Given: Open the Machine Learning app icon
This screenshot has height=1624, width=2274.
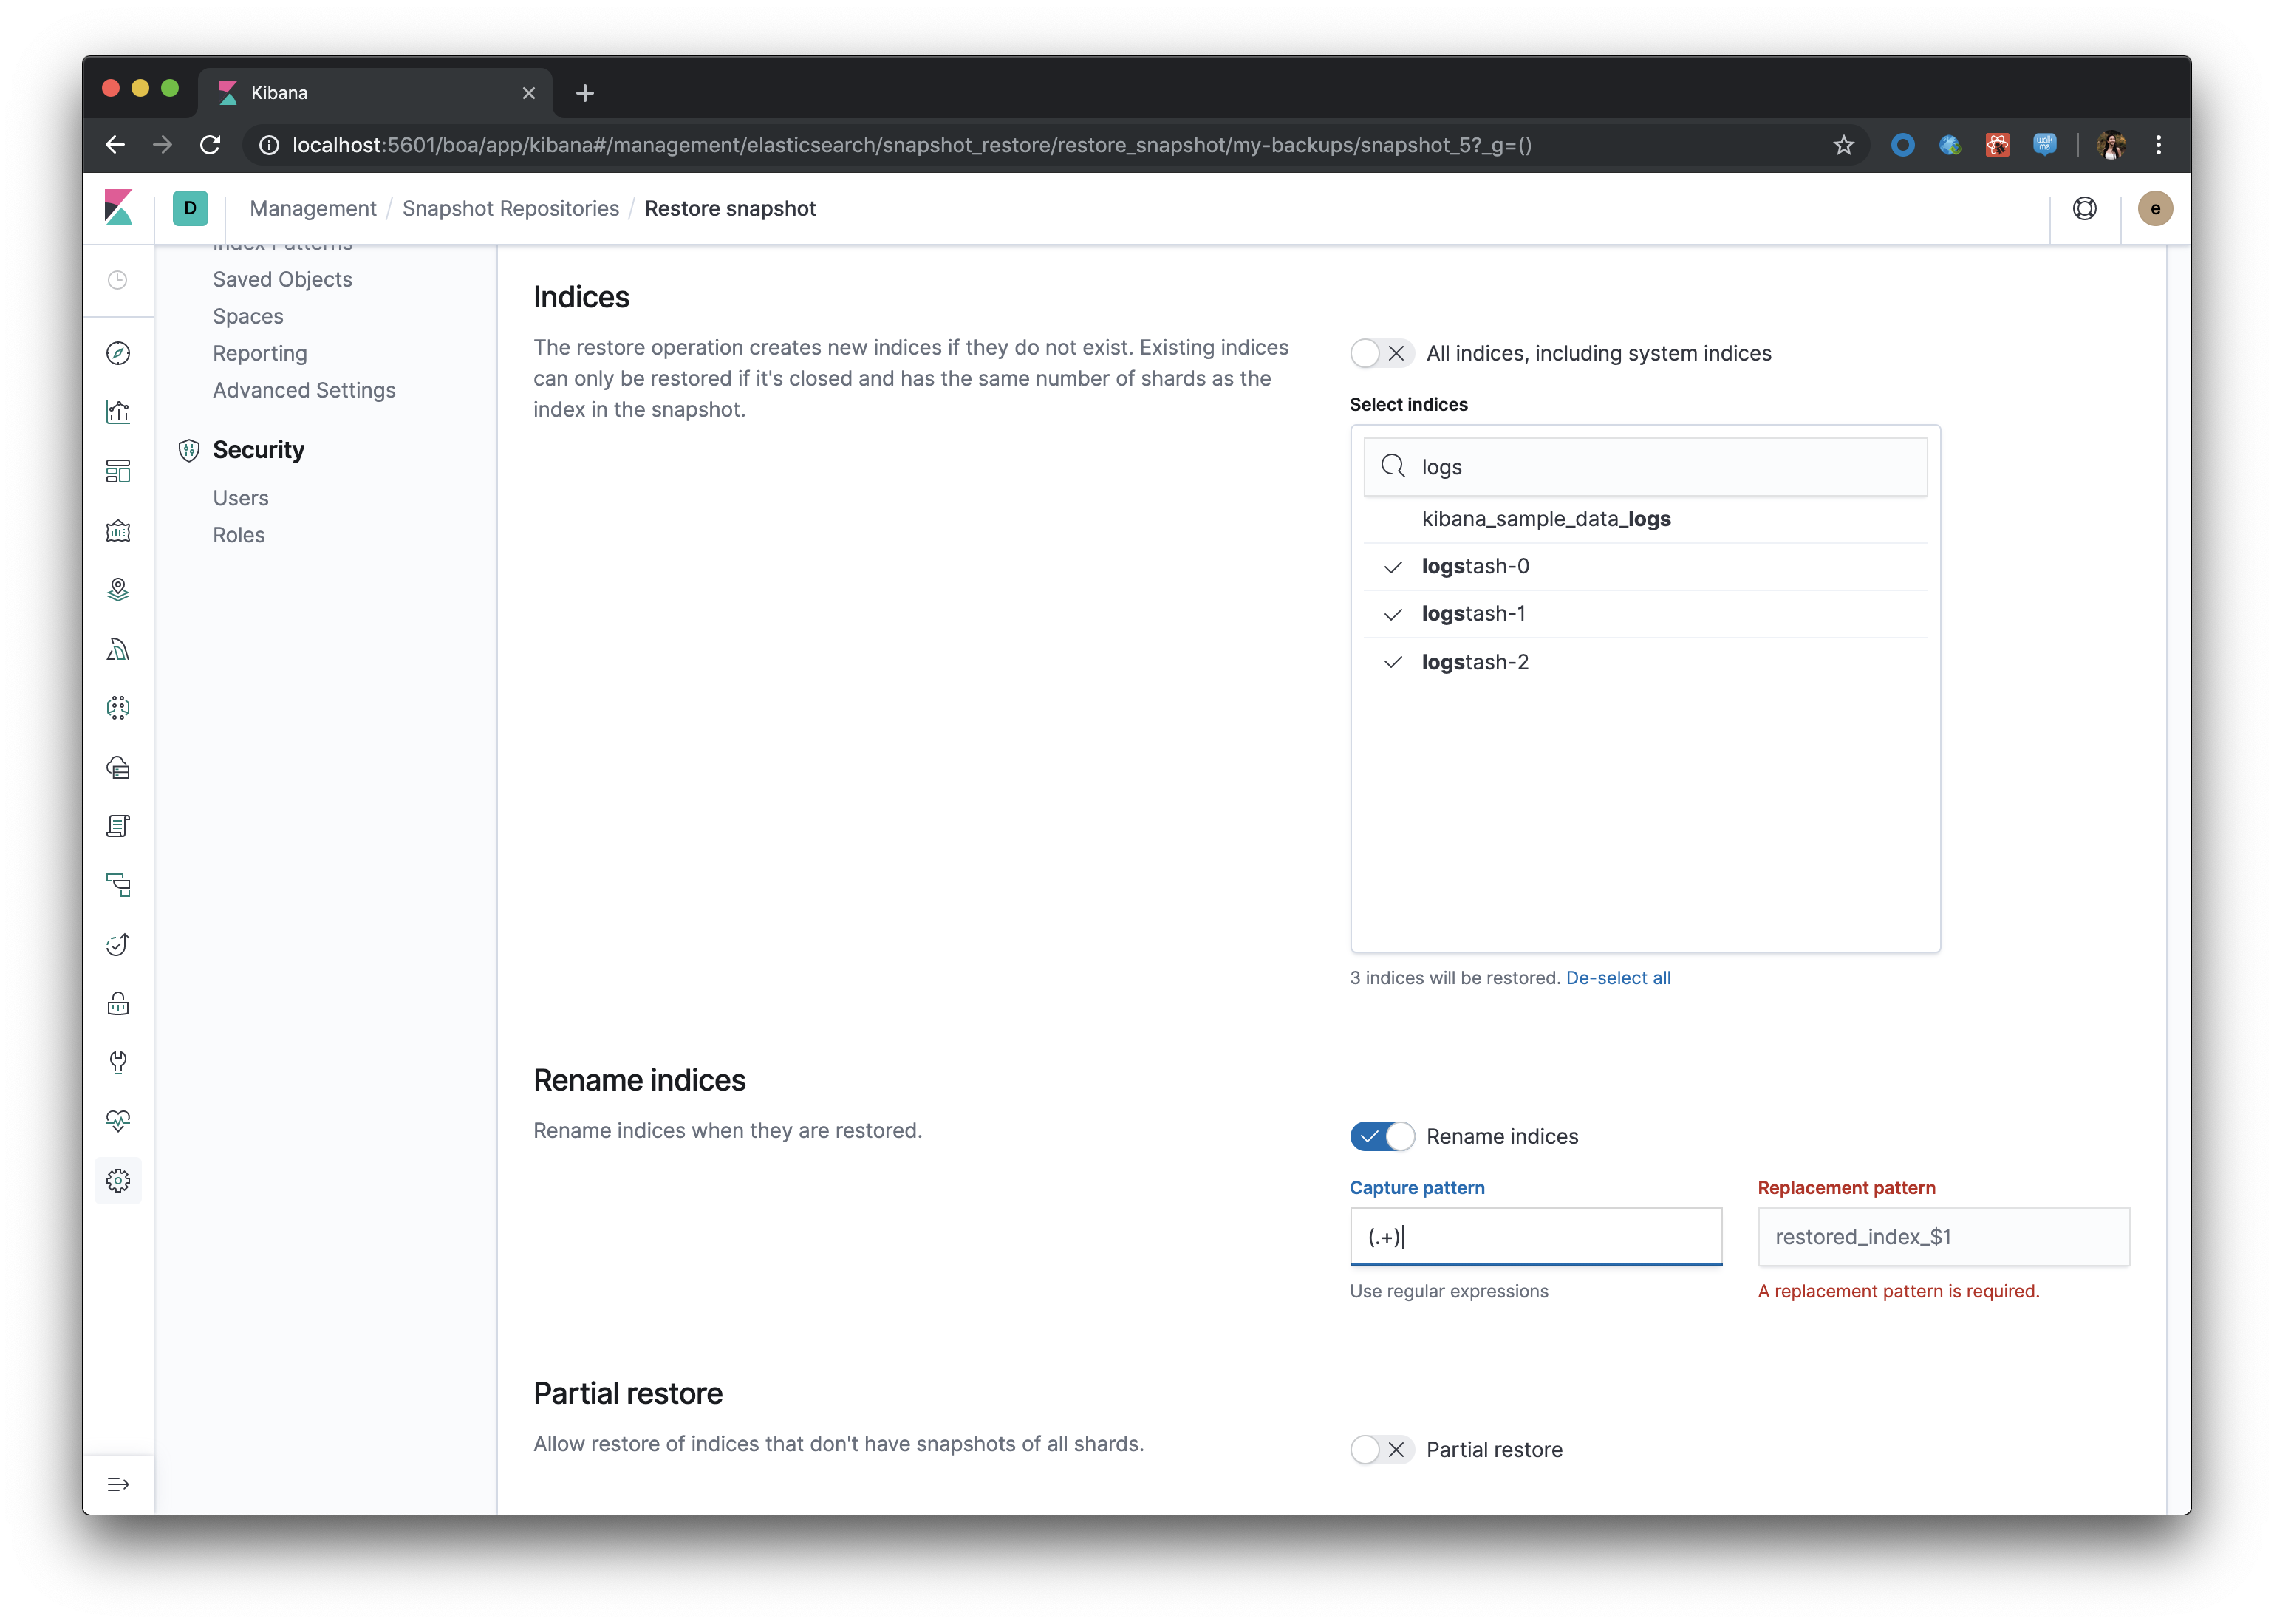Looking at the screenshot, I should (x=118, y=708).
